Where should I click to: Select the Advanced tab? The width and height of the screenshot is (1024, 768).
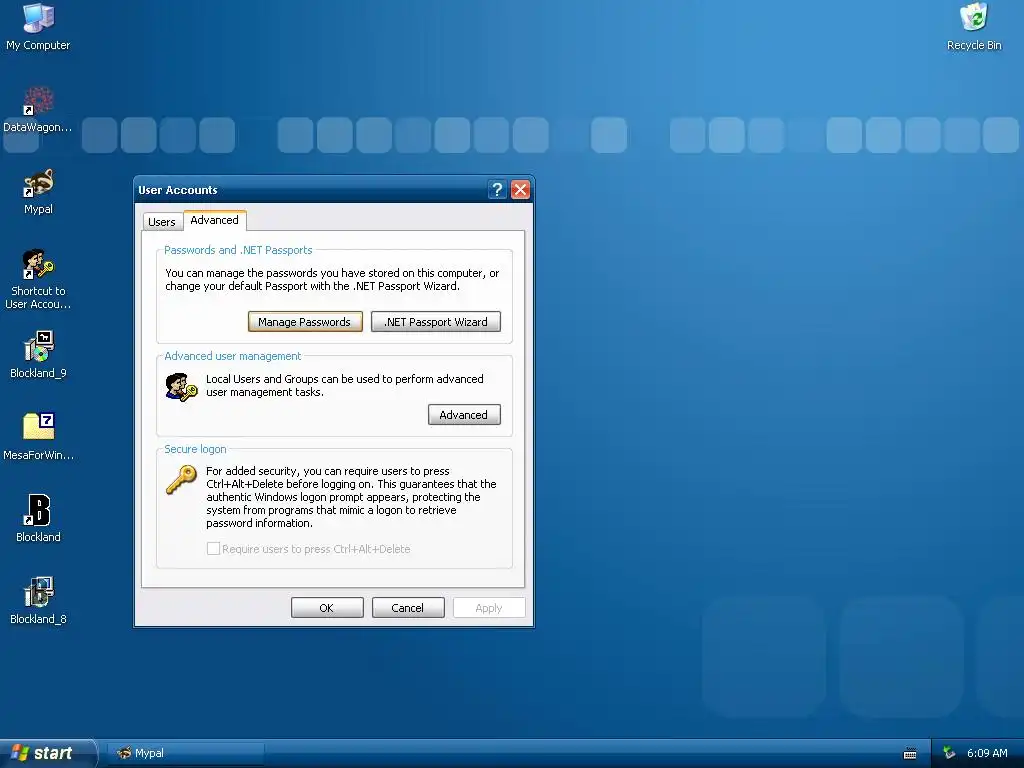214,220
